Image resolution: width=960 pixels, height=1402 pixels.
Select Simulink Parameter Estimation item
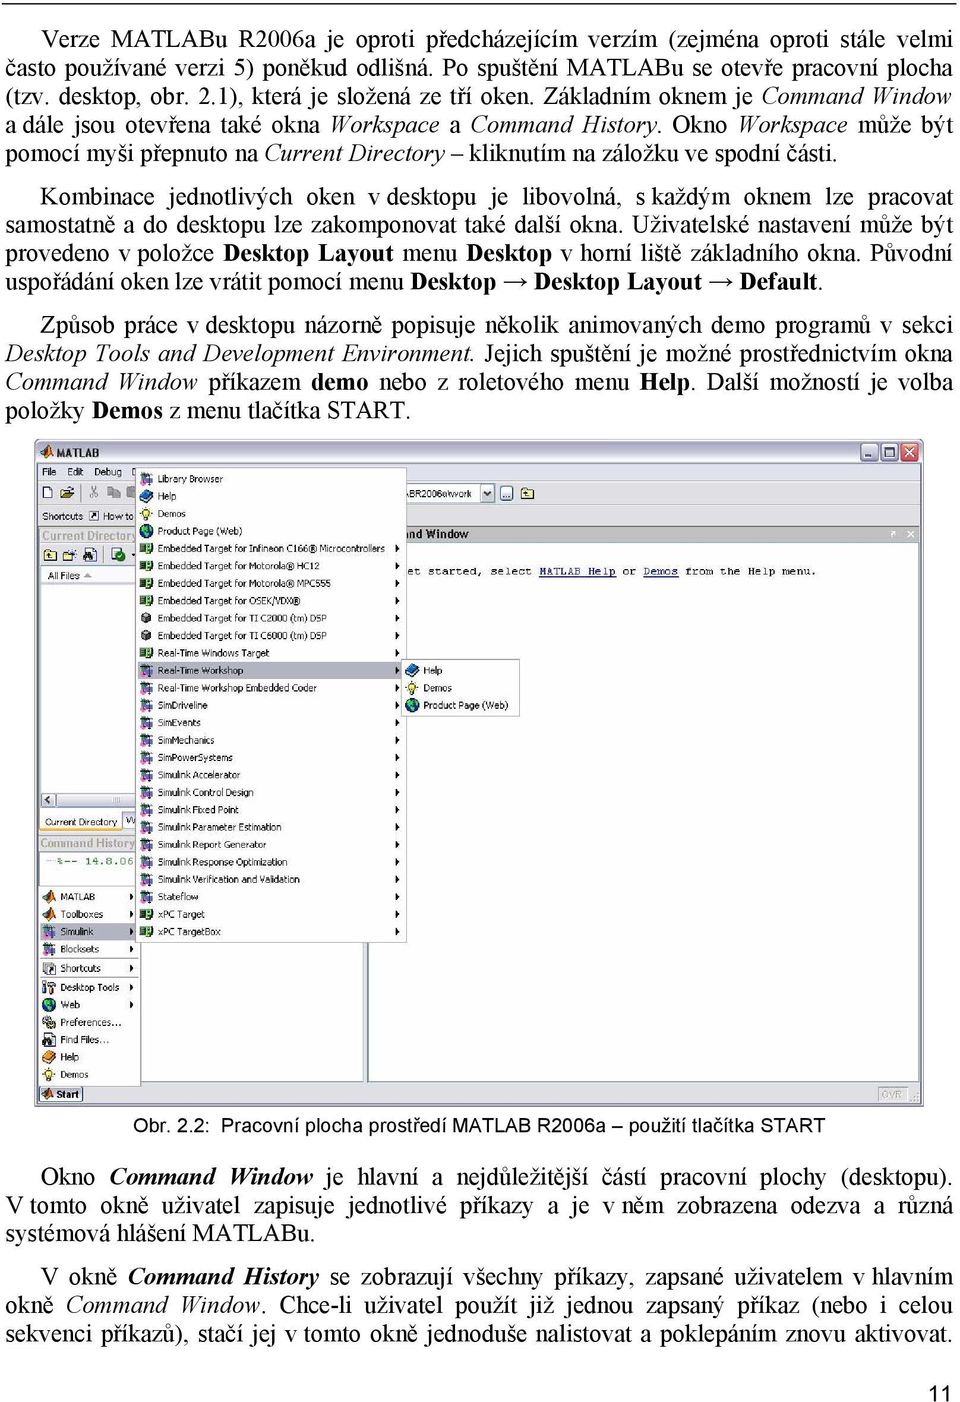(272, 828)
